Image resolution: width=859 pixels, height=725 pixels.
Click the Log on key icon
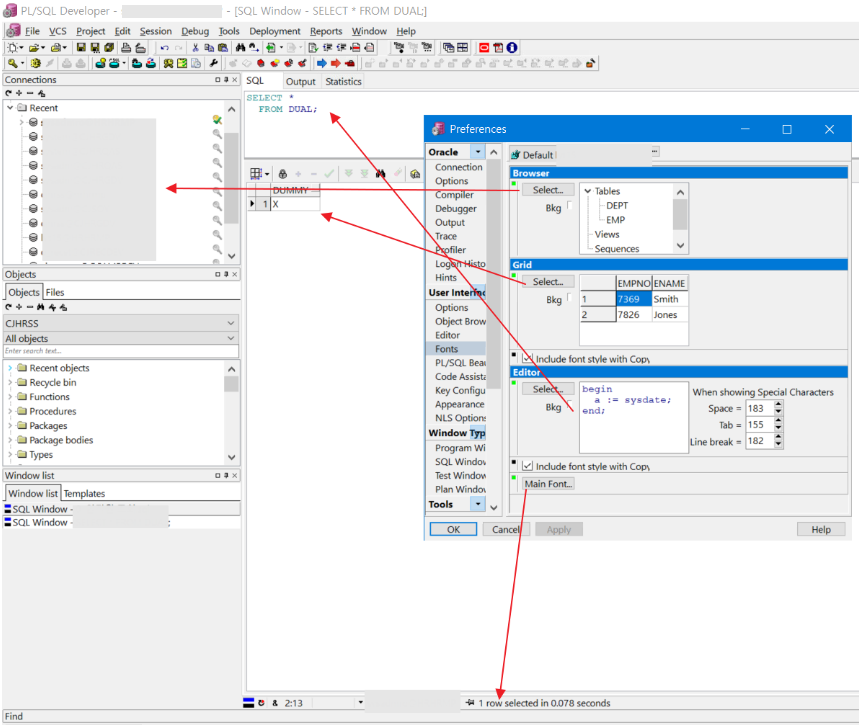coord(12,64)
